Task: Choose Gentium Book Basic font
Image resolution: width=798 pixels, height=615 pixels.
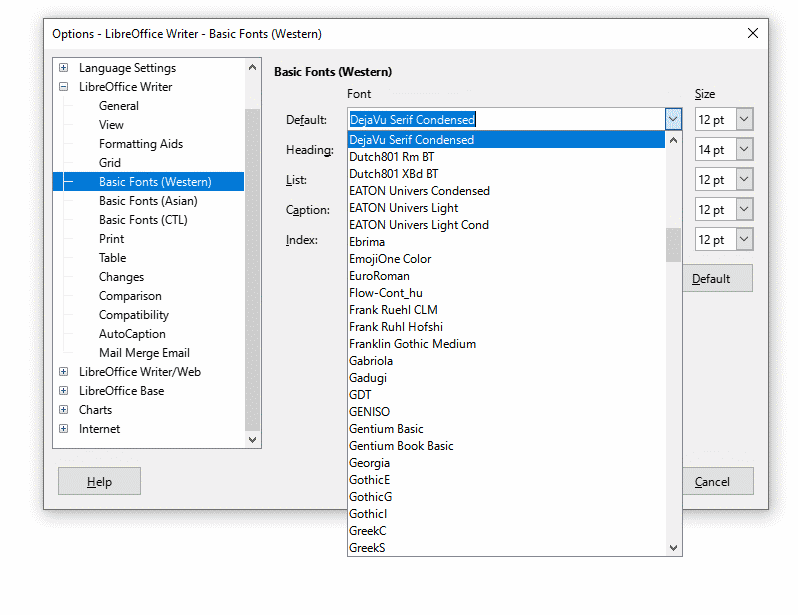Action: point(506,446)
